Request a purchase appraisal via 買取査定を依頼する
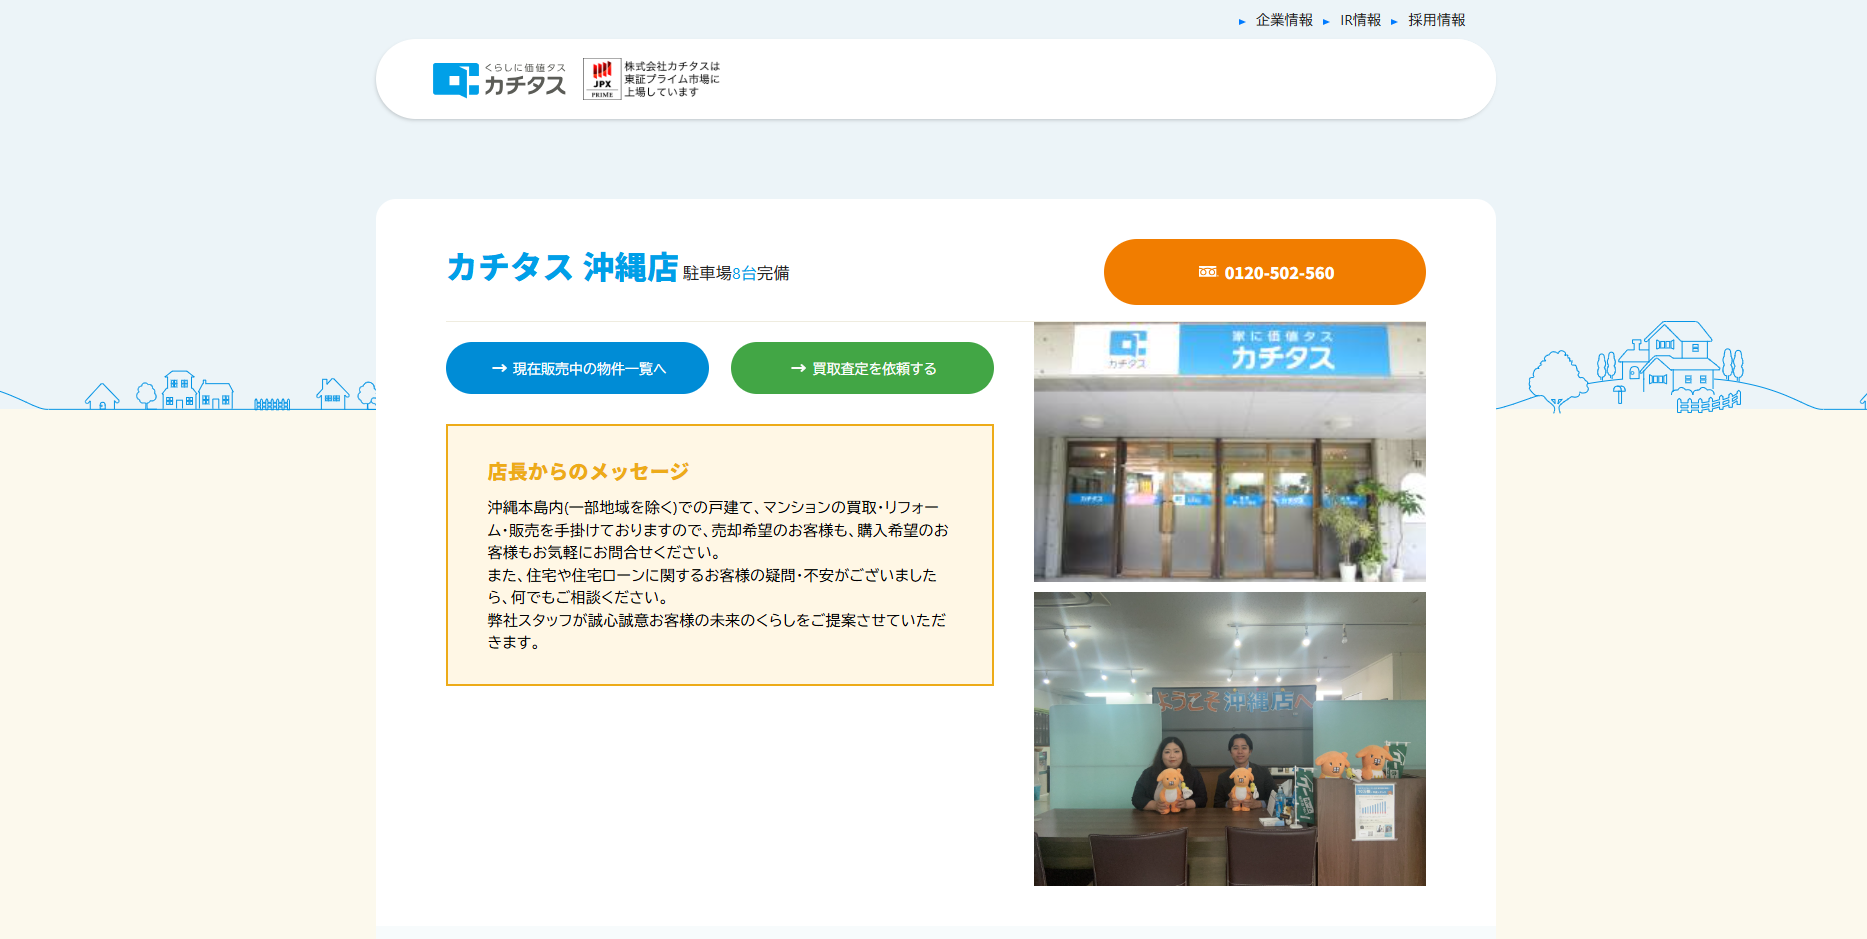 click(862, 368)
